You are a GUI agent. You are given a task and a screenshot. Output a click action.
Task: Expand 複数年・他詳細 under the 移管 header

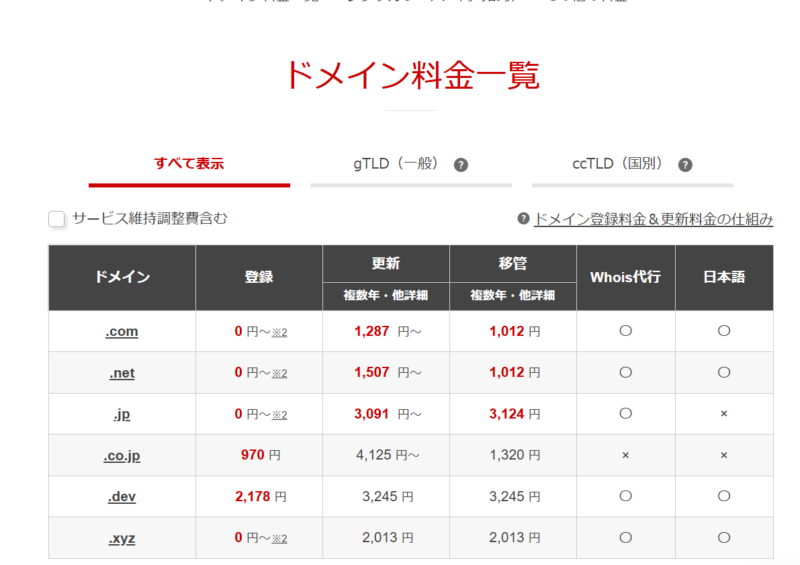pyautogui.click(x=512, y=296)
